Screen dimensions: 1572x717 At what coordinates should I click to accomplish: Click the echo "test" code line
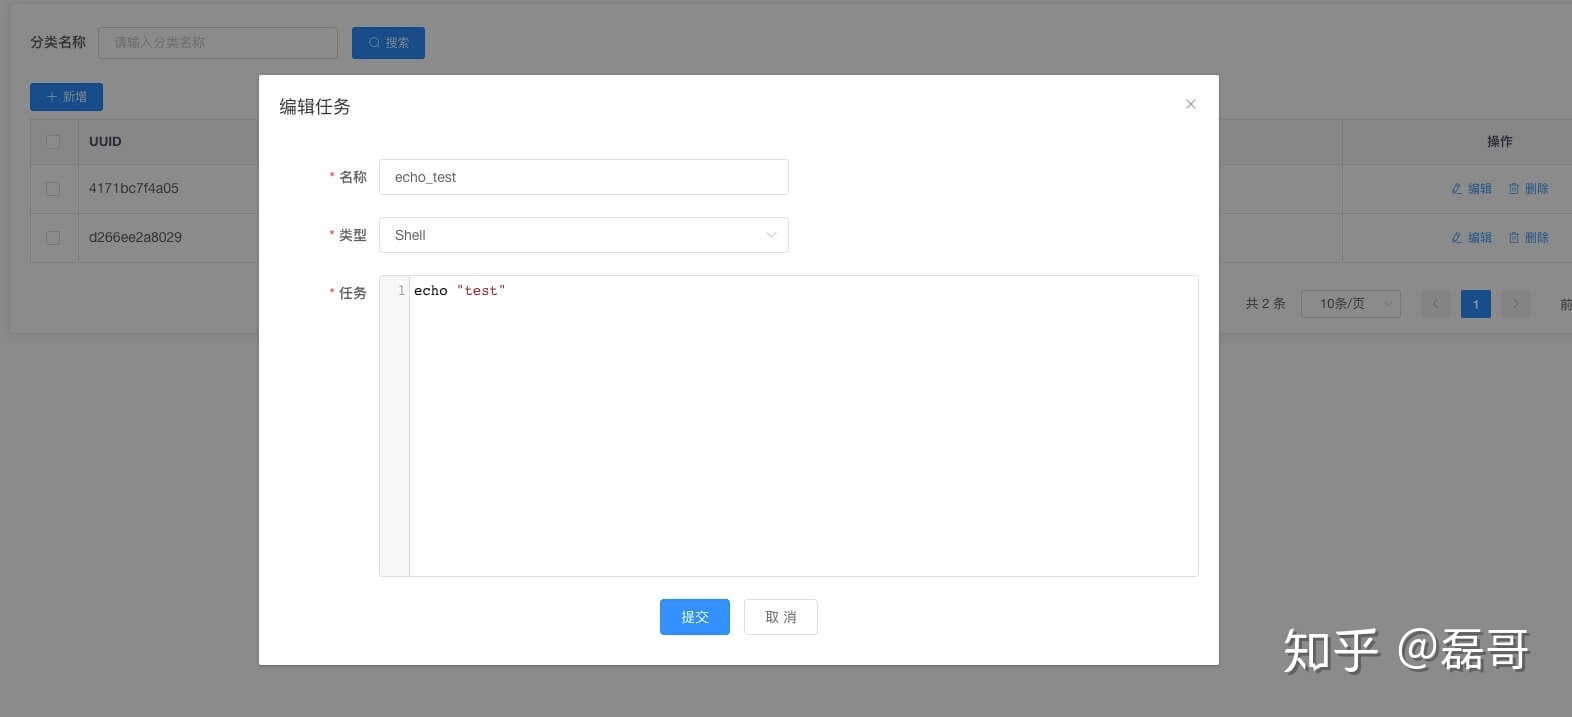460,291
